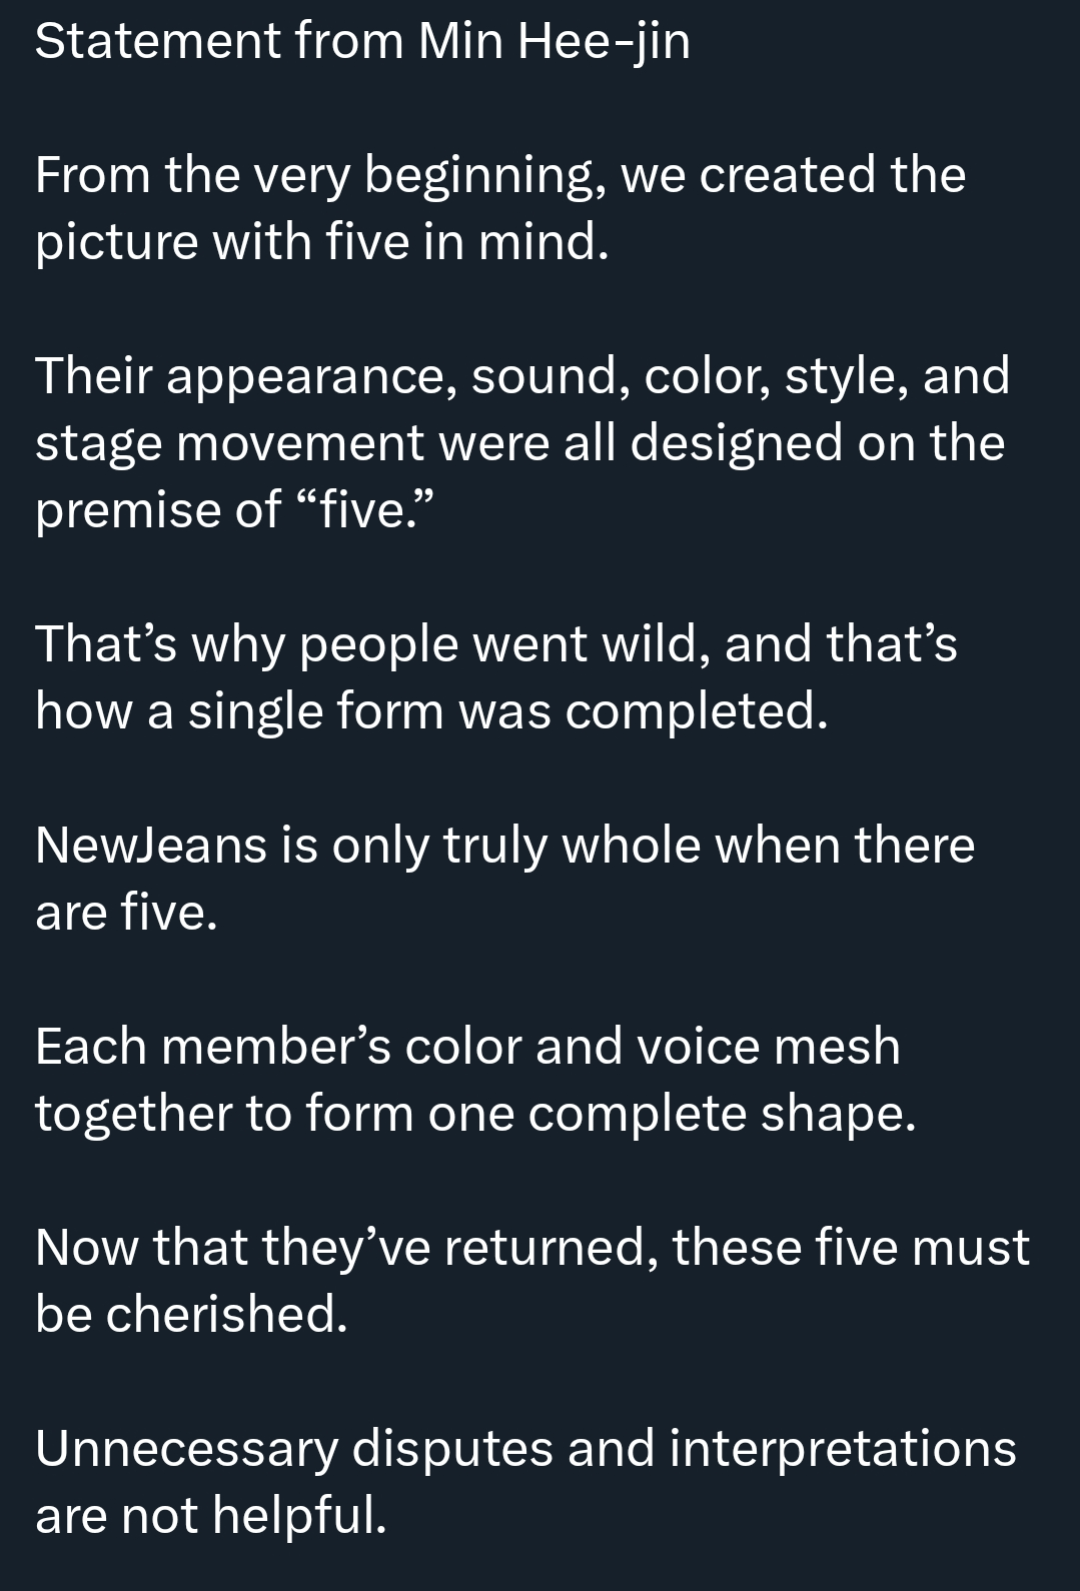Tap the phrase "picture with five in mind"
This screenshot has height=1591, width=1080.
[320, 242]
